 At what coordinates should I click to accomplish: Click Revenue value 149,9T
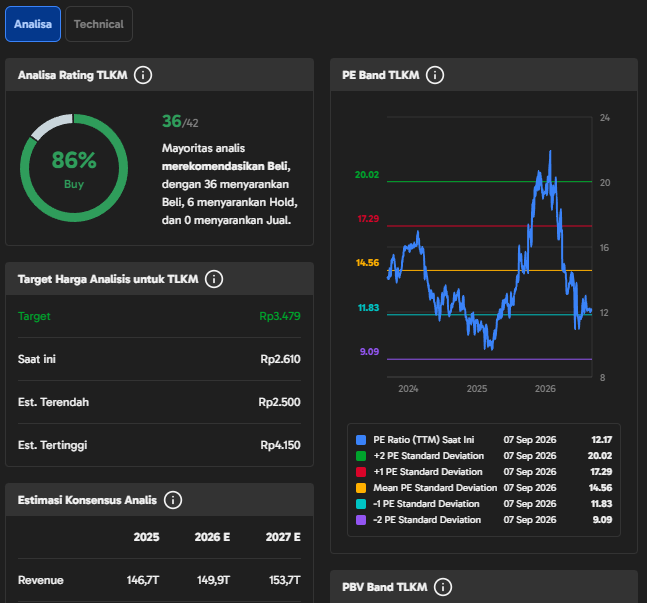pos(213,580)
